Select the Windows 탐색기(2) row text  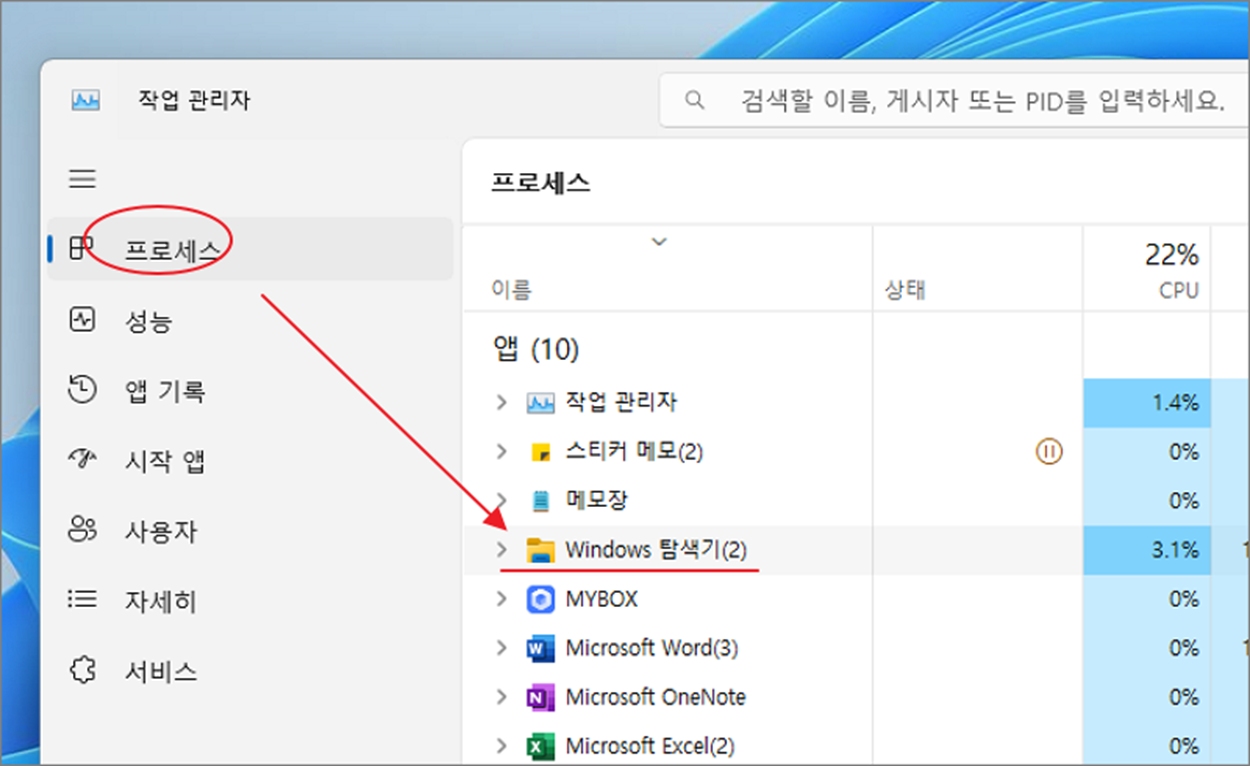(x=656, y=550)
